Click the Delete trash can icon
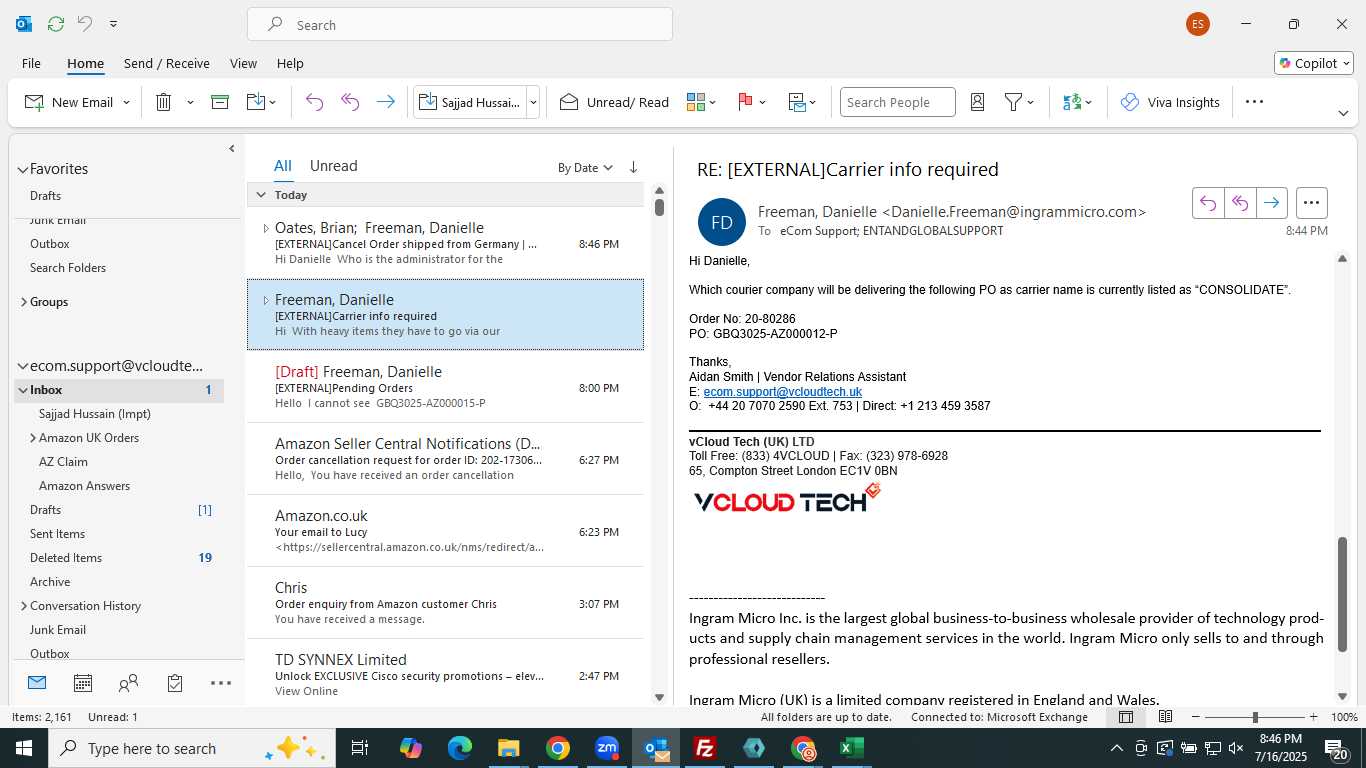Viewport: 1366px width, 768px height. [x=164, y=102]
